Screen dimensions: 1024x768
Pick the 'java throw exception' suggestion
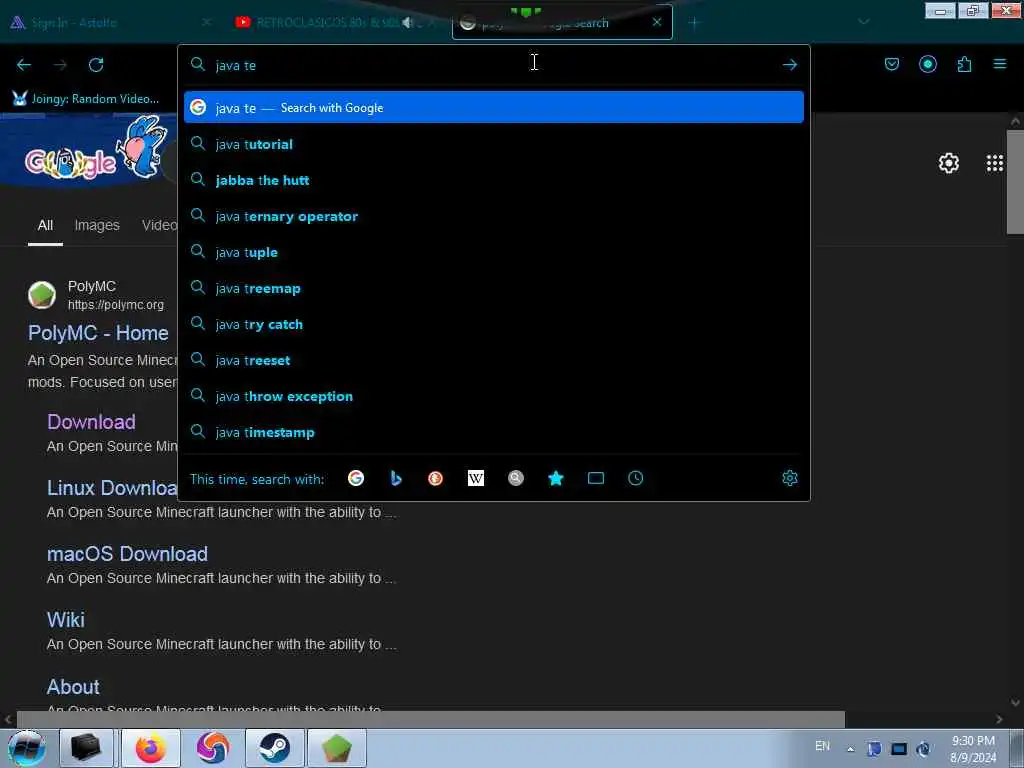494,396
